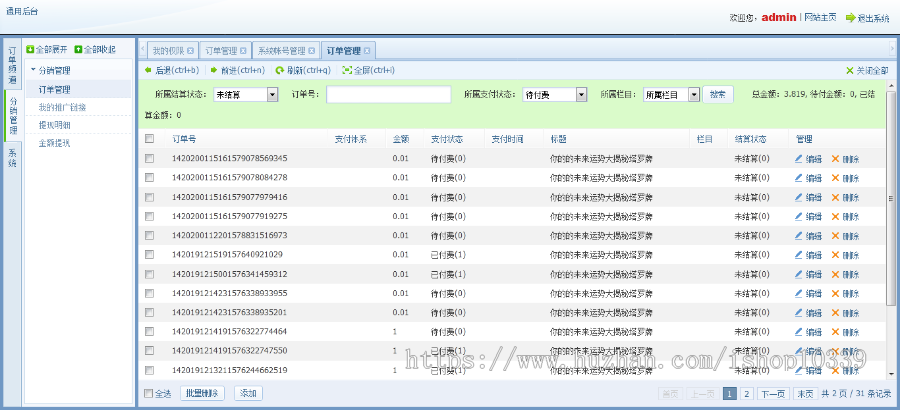Close the active 订单管理 tab via its X

(367, 51)
